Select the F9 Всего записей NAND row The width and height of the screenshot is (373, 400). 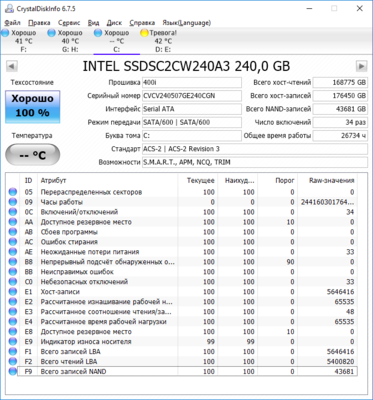click(187, 371)
